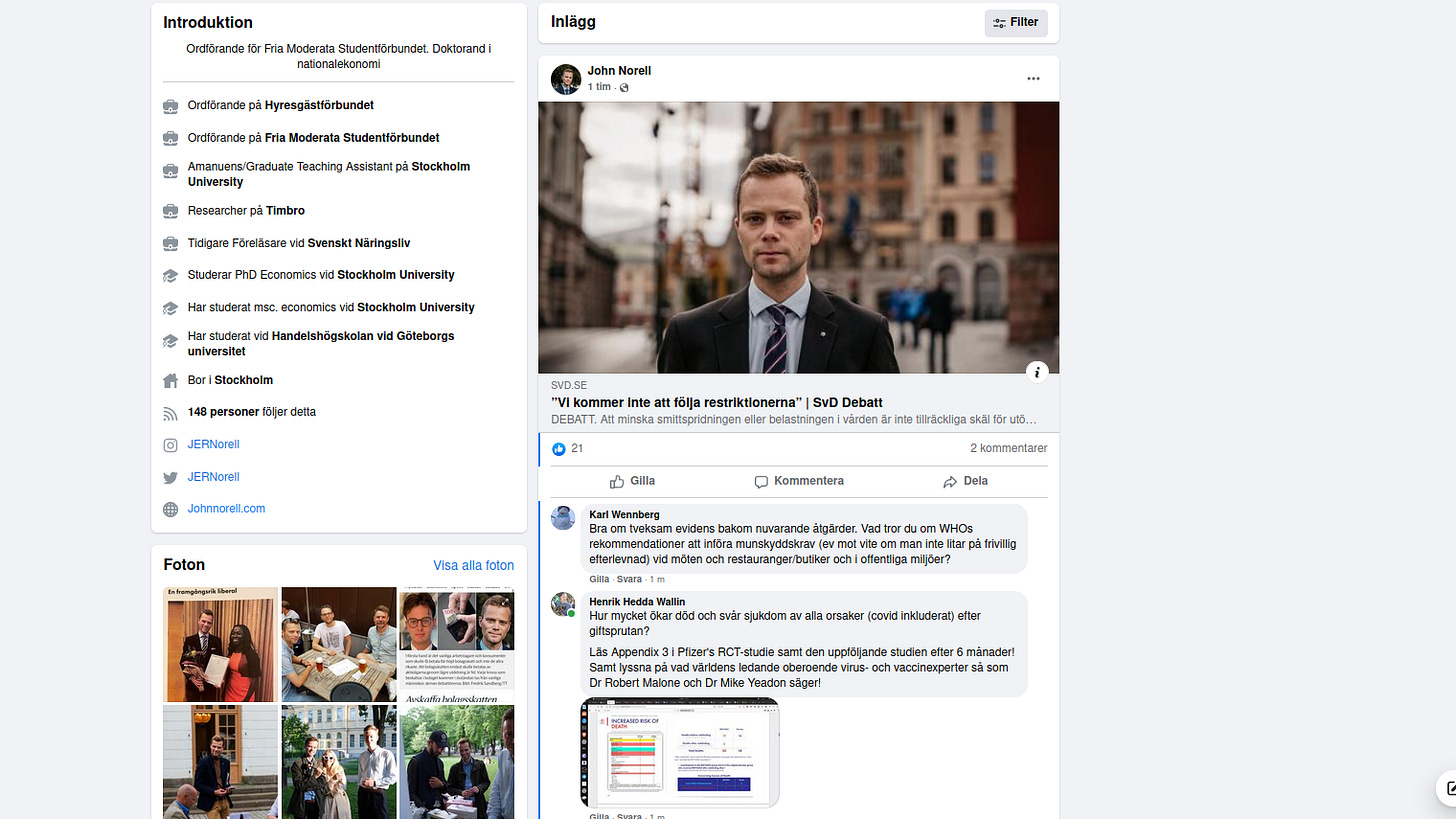Open Fria Moderata Studentförbundet work link
1456x819 pixels.
(352, 138)
